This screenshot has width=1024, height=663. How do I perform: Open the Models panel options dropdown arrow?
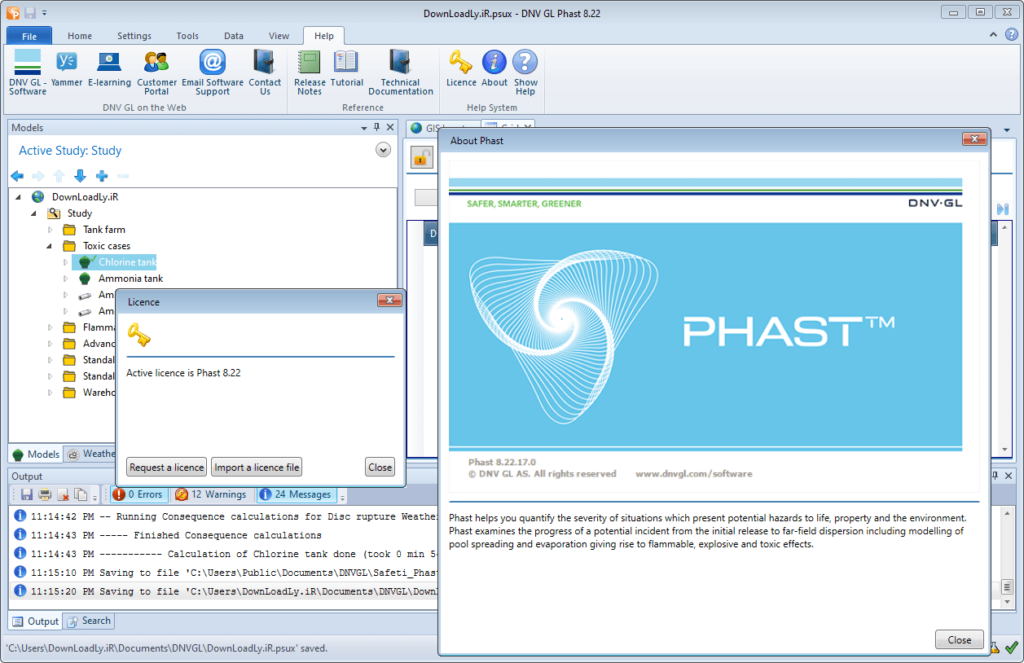tap(364, 128)
